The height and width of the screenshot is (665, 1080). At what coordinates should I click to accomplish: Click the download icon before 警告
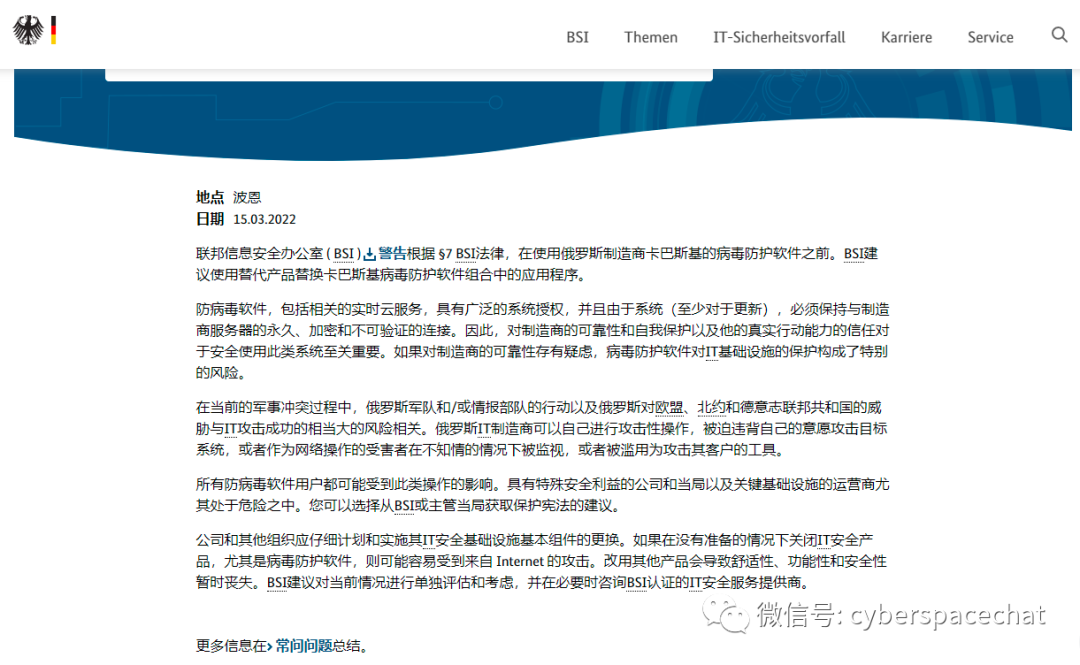[370, 254]
